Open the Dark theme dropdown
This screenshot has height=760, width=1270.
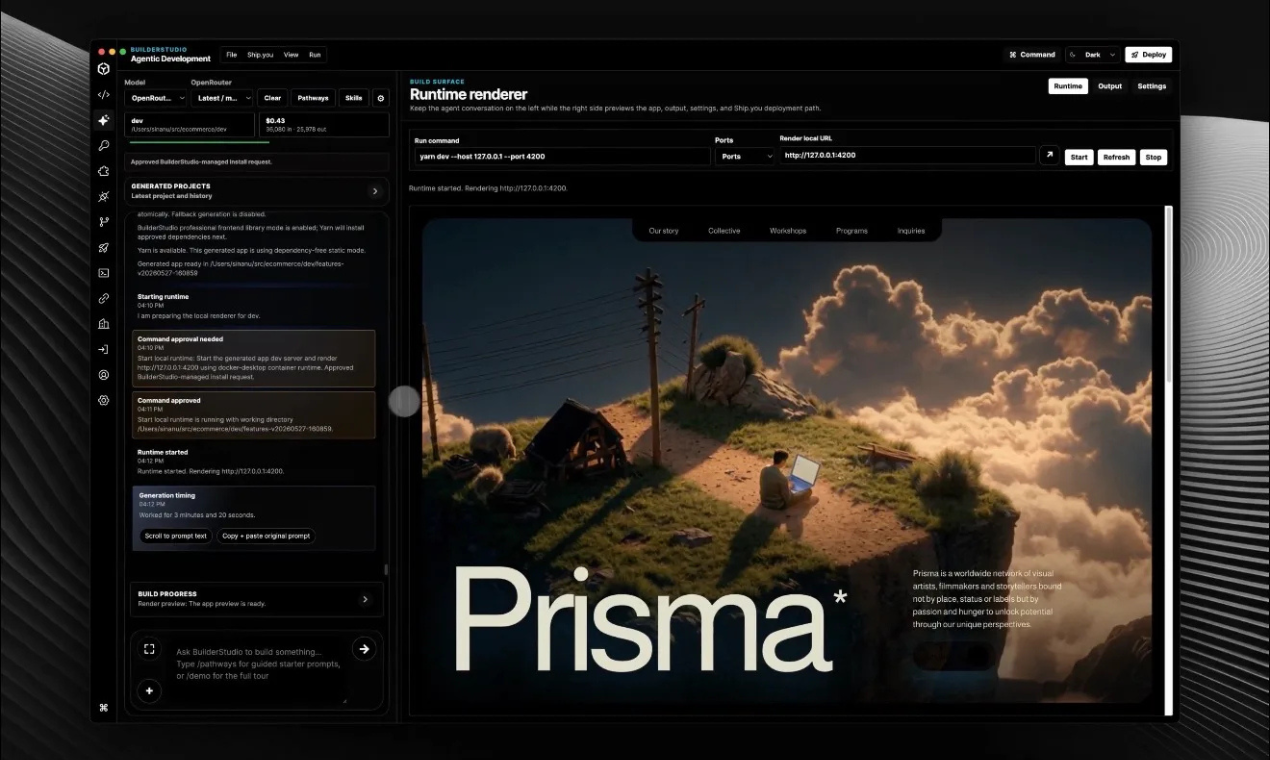point(1092,55)
